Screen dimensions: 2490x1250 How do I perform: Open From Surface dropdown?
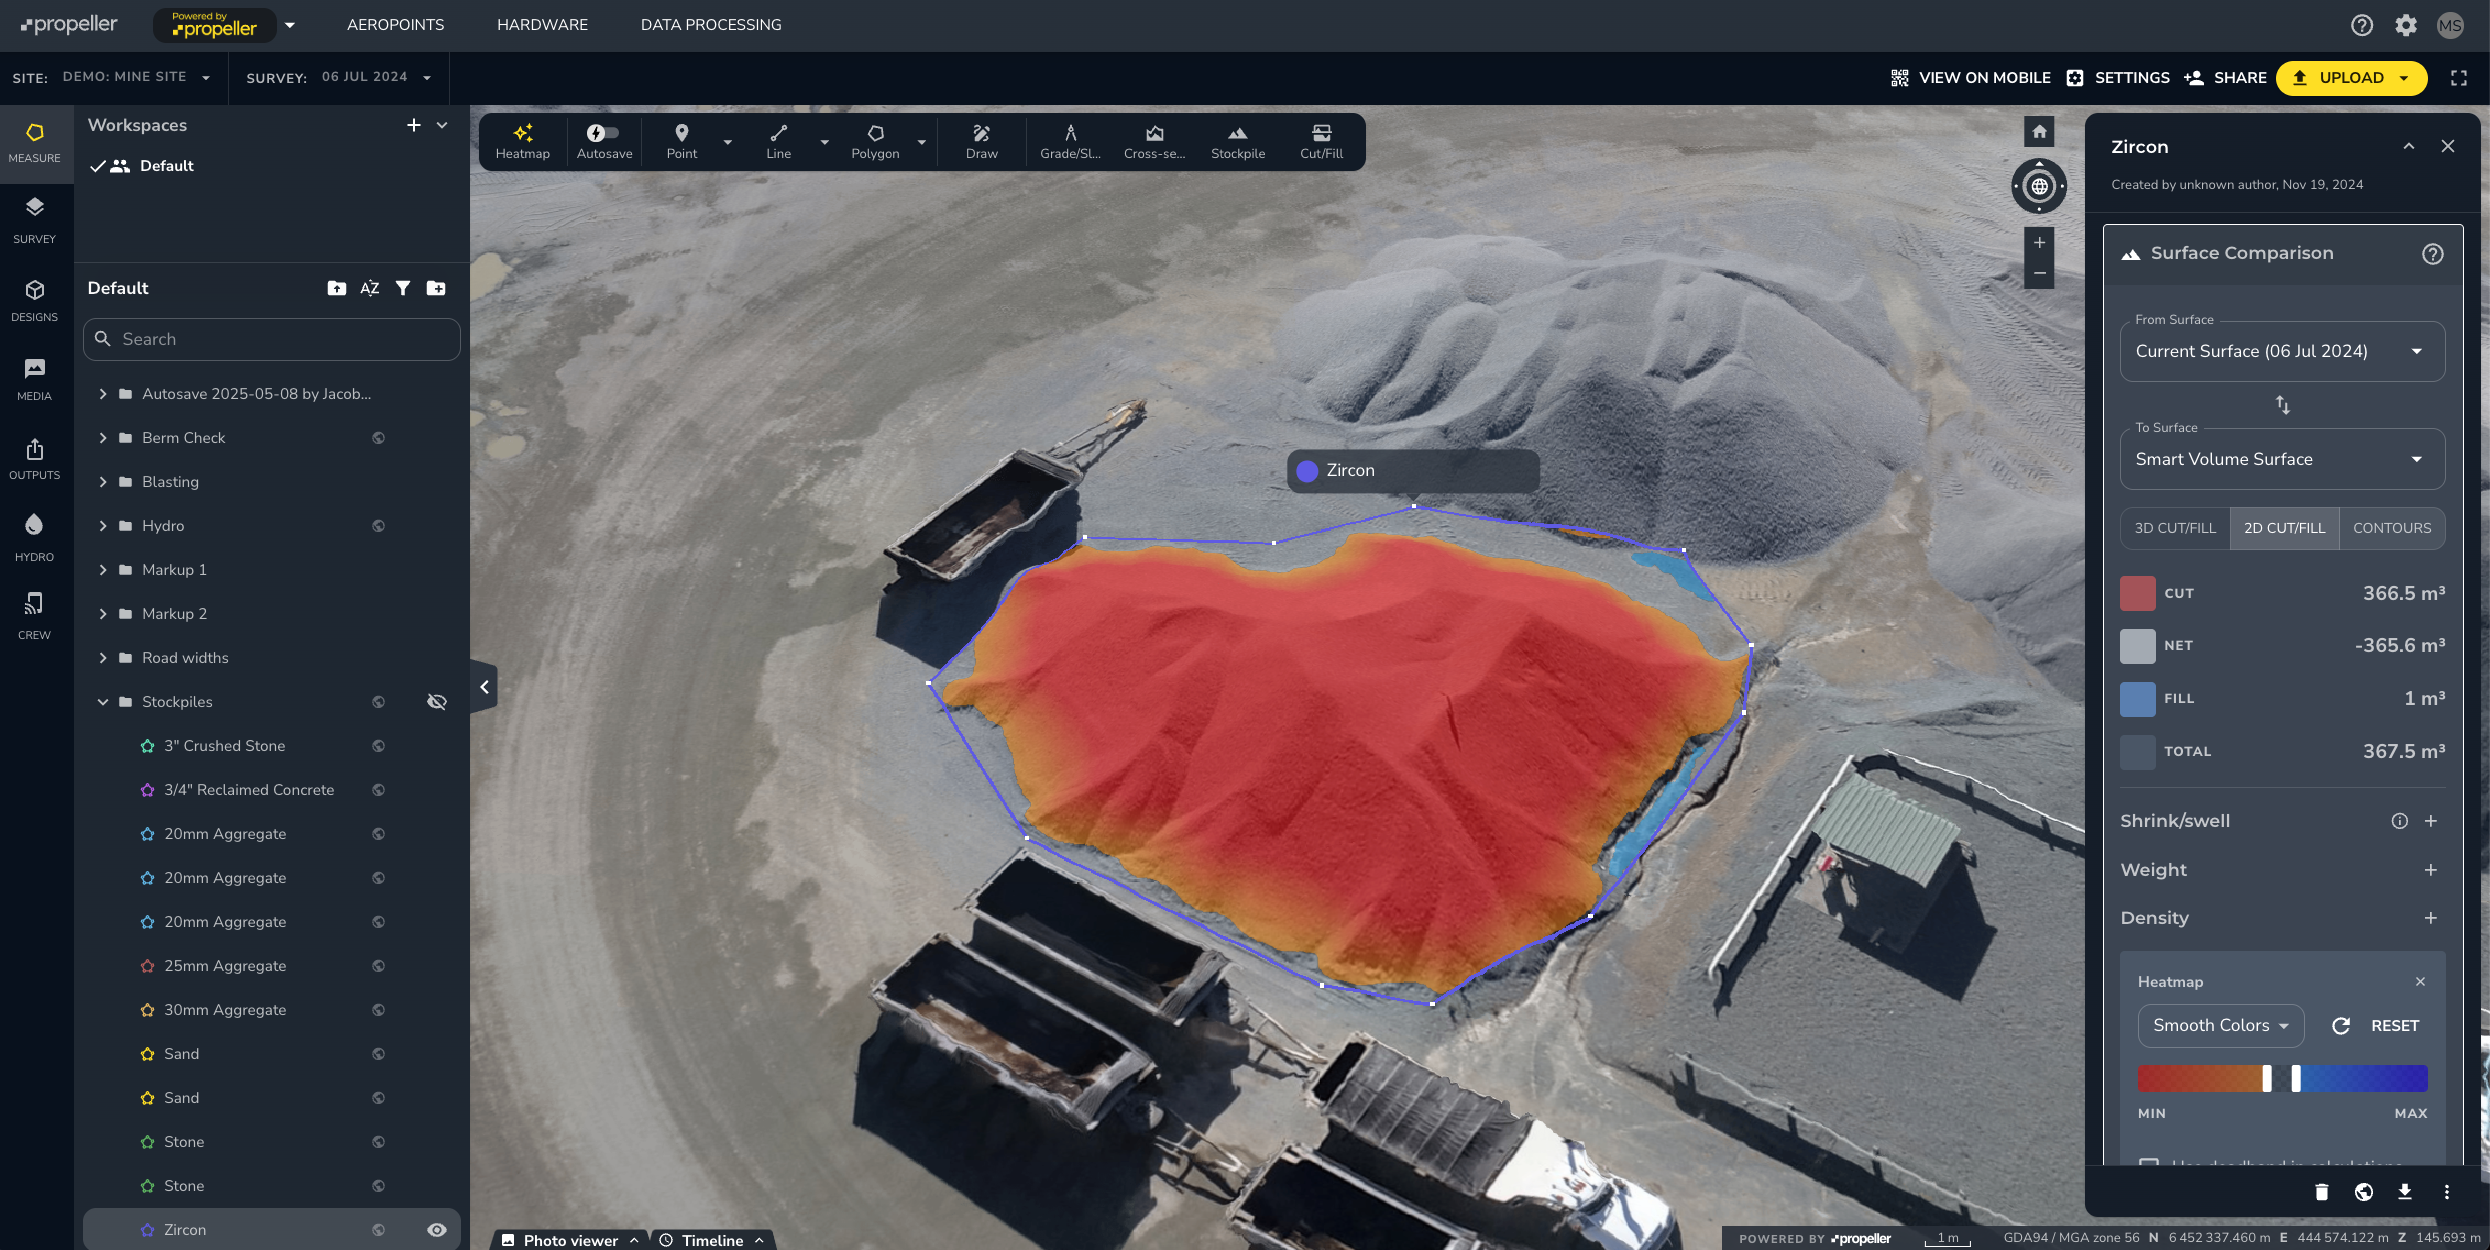[2282, 351]
